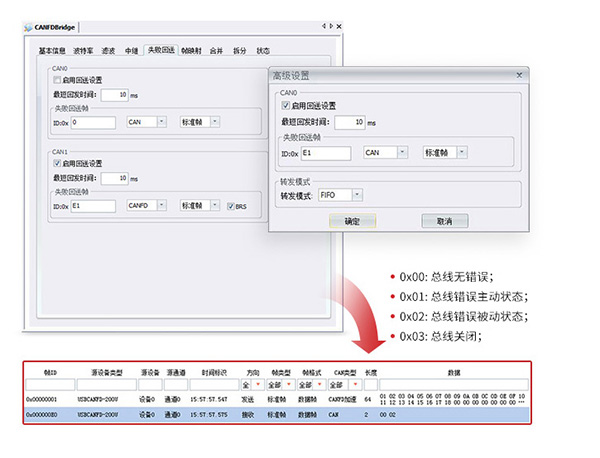This screenshot has width=600, height=458.
Task: Click the data cell '00 02'
Action: [x=388, y=415]
